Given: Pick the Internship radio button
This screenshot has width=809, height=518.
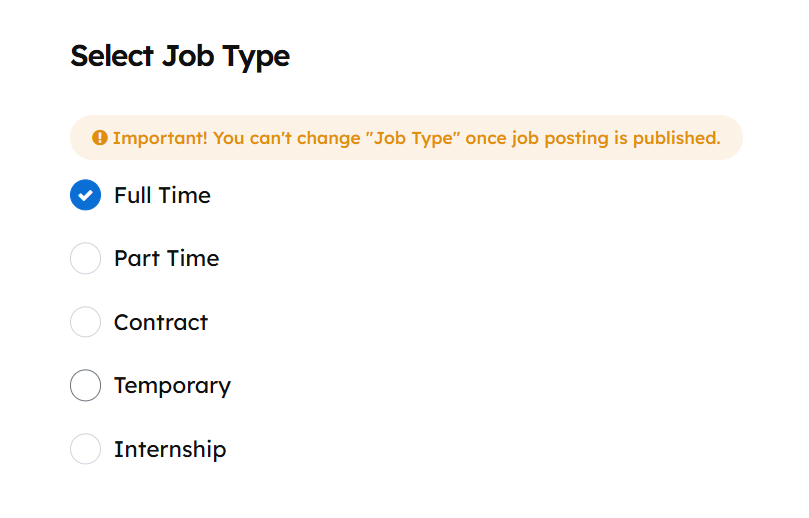Looking at the screenshot, I should tap(86, 449).
